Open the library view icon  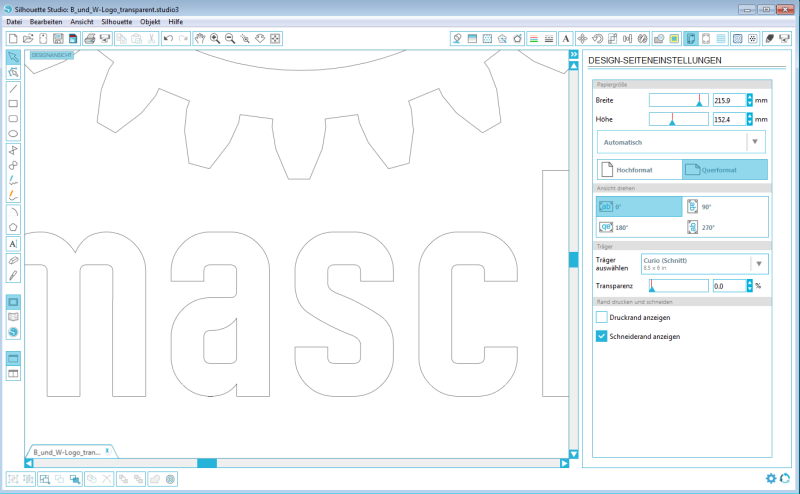[13, 317]
